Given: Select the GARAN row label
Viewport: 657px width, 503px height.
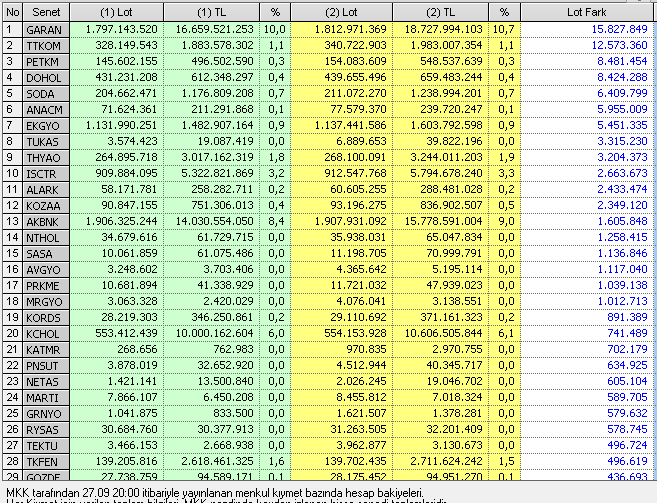Looking at the screenshot, I should click(46, 30).
